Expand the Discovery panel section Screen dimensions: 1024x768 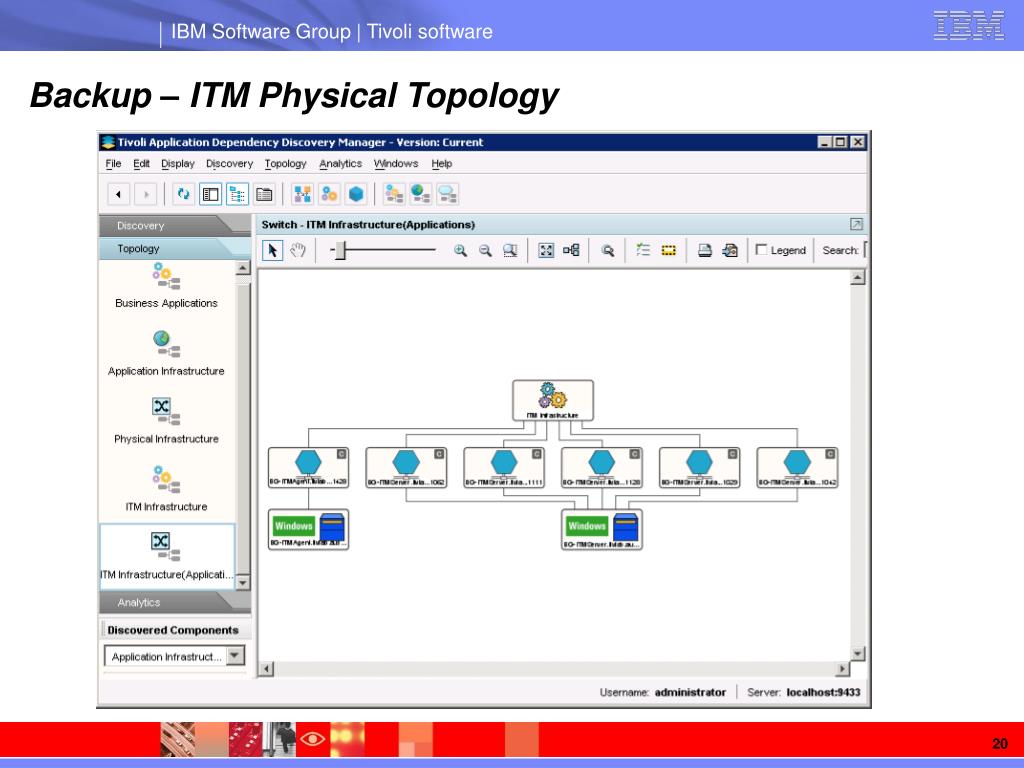[x=173, y=225]
